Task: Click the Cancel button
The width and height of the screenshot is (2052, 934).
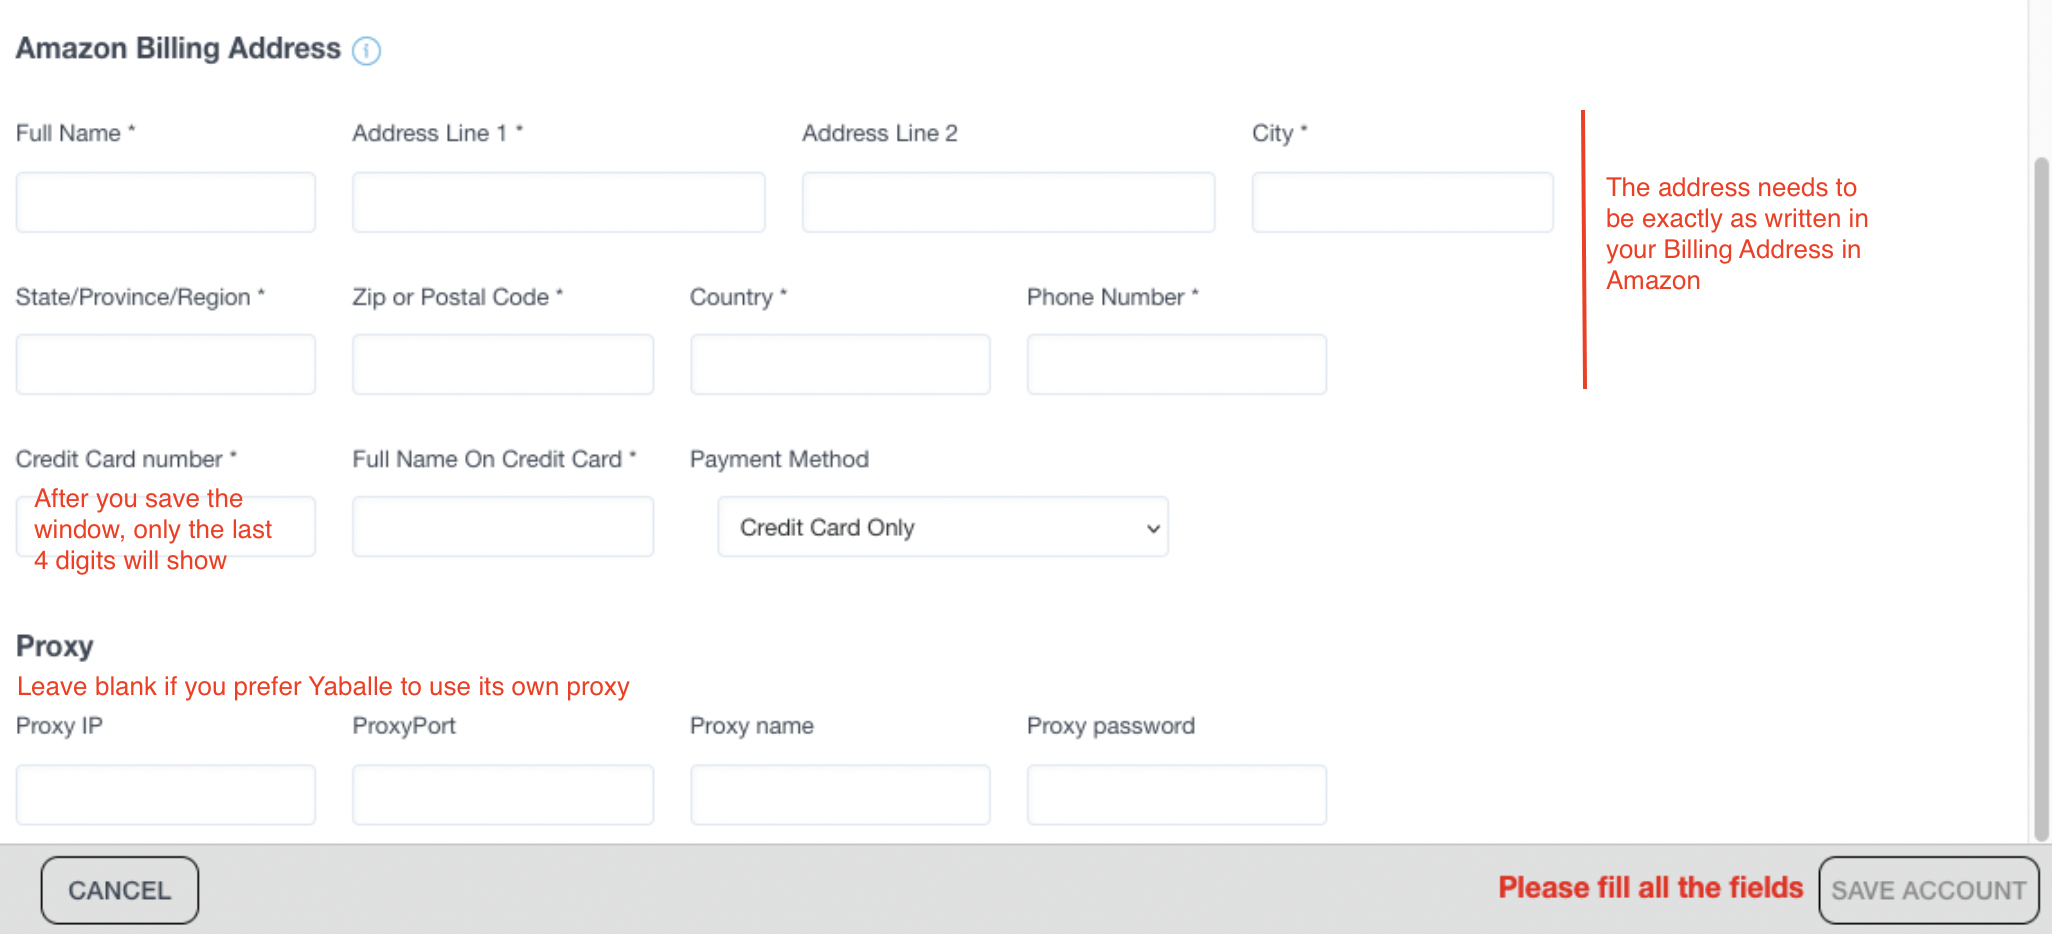Action: [x=120, y=890]
